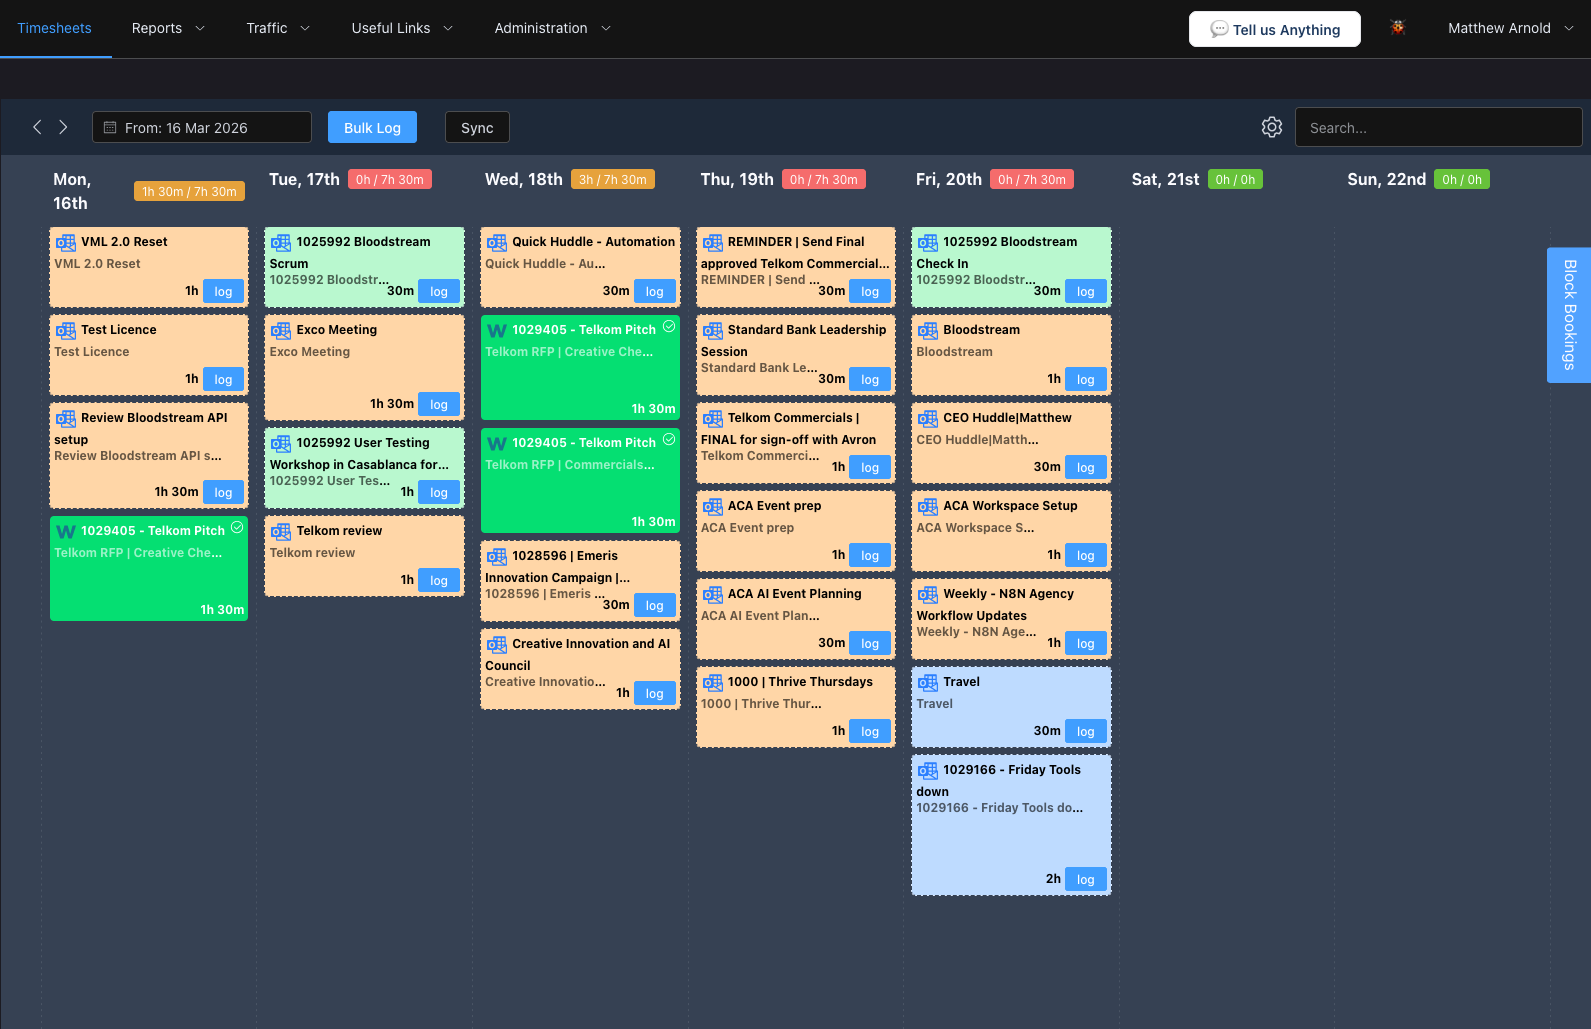Open the Timesheets tab
Screen dimensions: 1591x1029
click(x=54, y=28)
